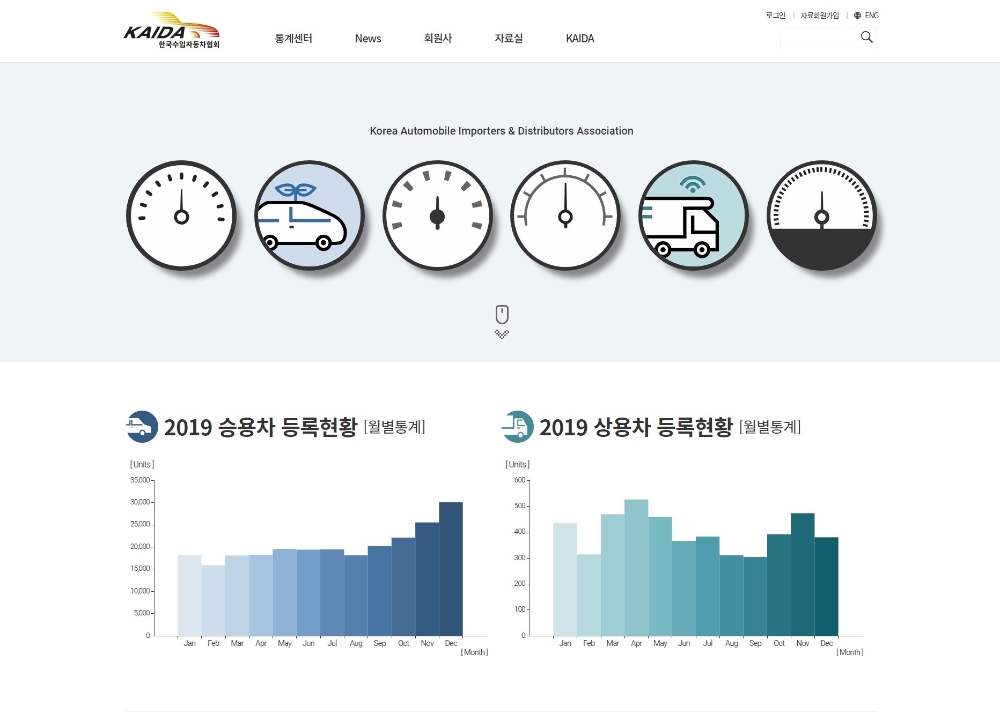
Task: Click the dark half-filled gauge icon
Action: click(822, 215)
